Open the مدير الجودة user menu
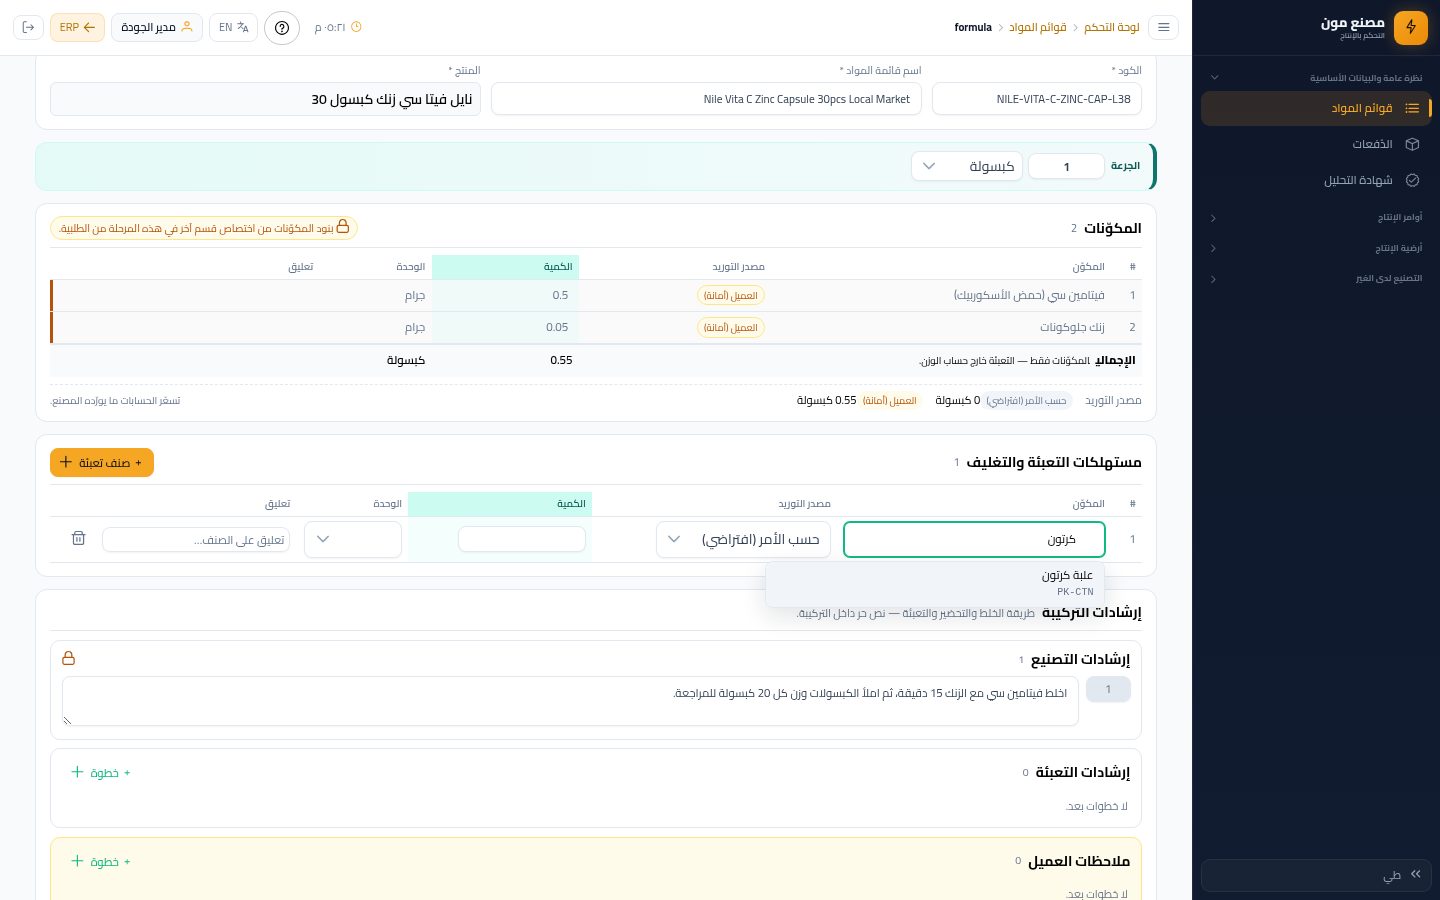 tap(156, 27)
